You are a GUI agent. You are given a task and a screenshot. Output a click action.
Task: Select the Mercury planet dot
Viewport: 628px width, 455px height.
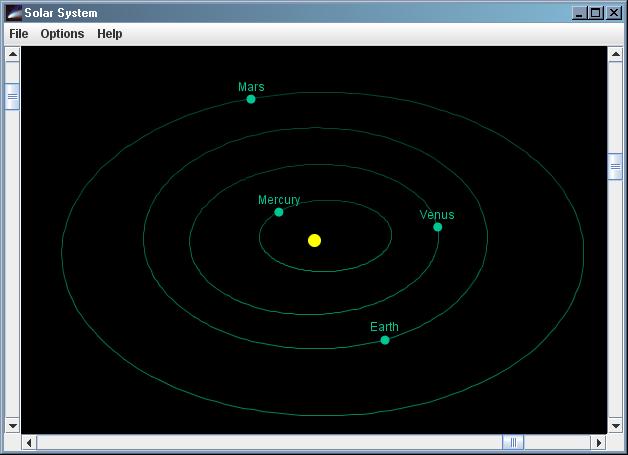pos(279,212)
